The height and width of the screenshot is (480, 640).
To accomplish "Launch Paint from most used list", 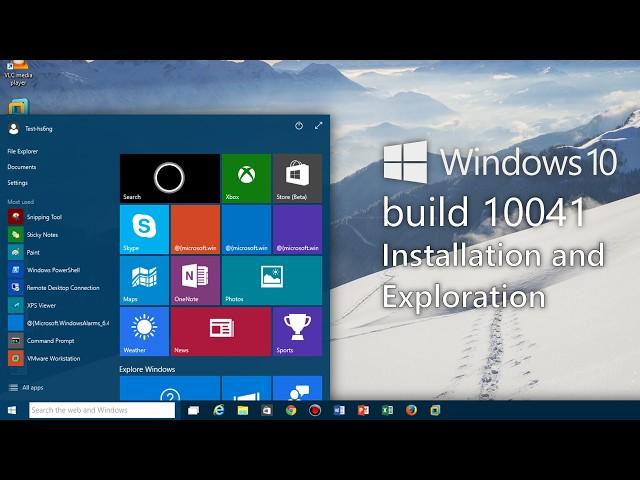I will [x=24, y=252].
